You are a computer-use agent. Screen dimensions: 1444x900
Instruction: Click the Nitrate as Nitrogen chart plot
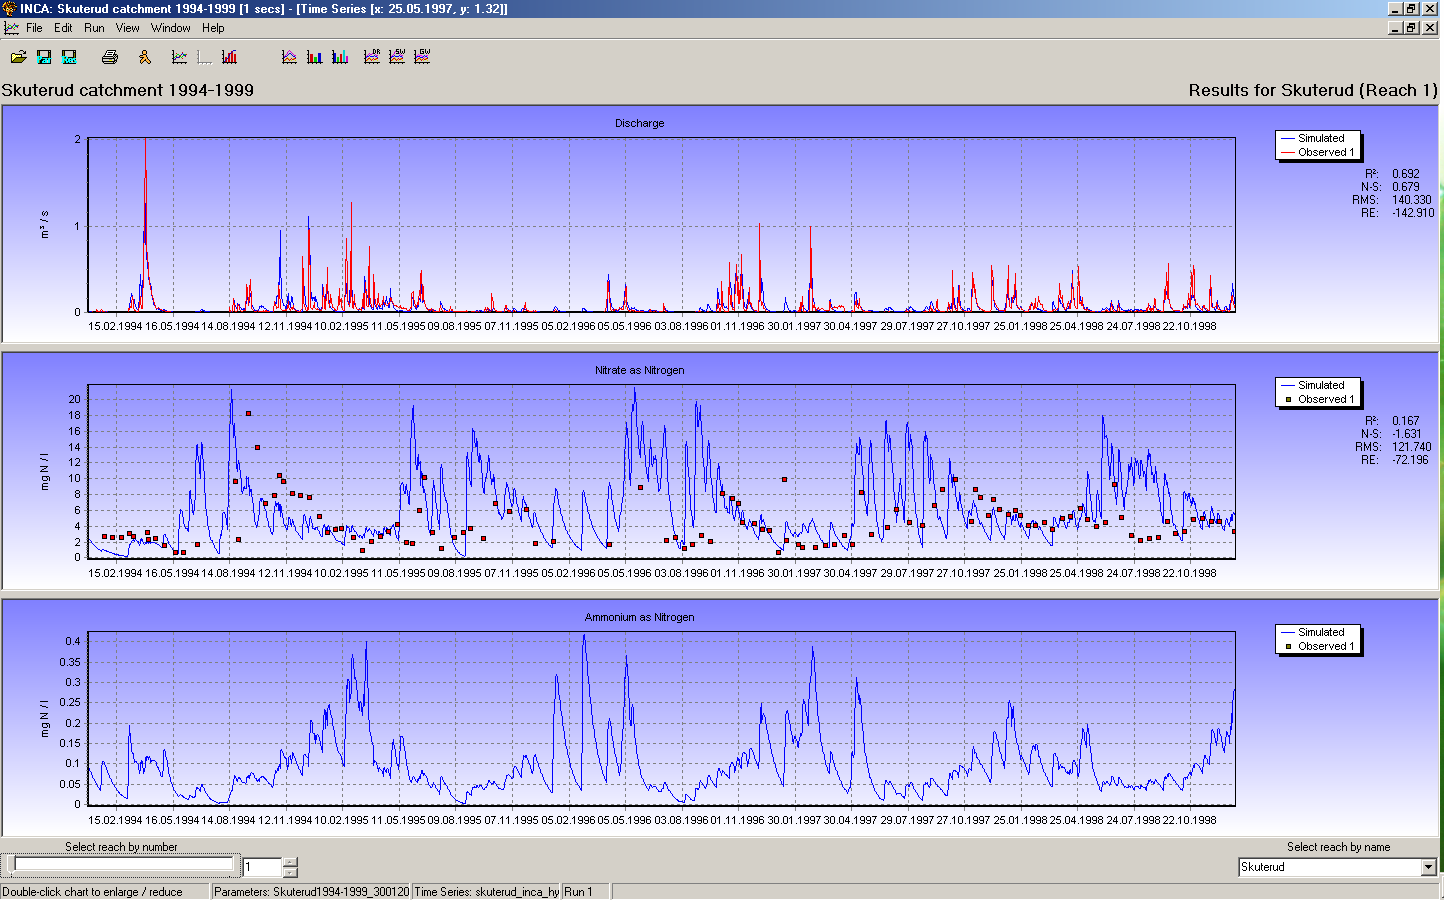[x=661, y=471]
